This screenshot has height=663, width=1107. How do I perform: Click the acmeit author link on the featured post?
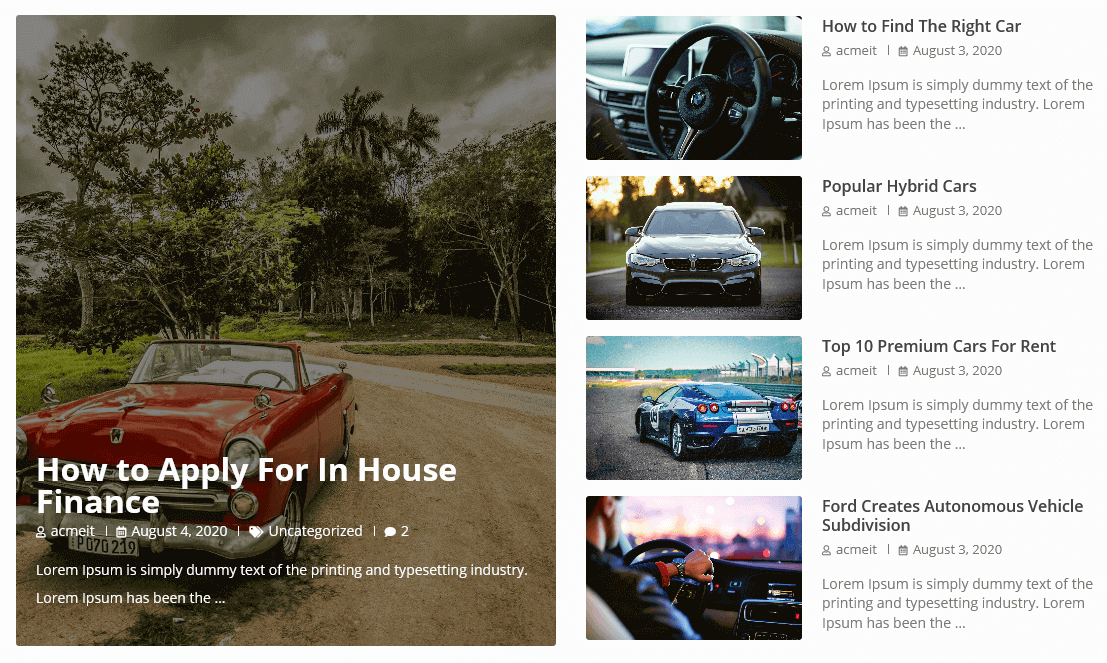point(73,531)
